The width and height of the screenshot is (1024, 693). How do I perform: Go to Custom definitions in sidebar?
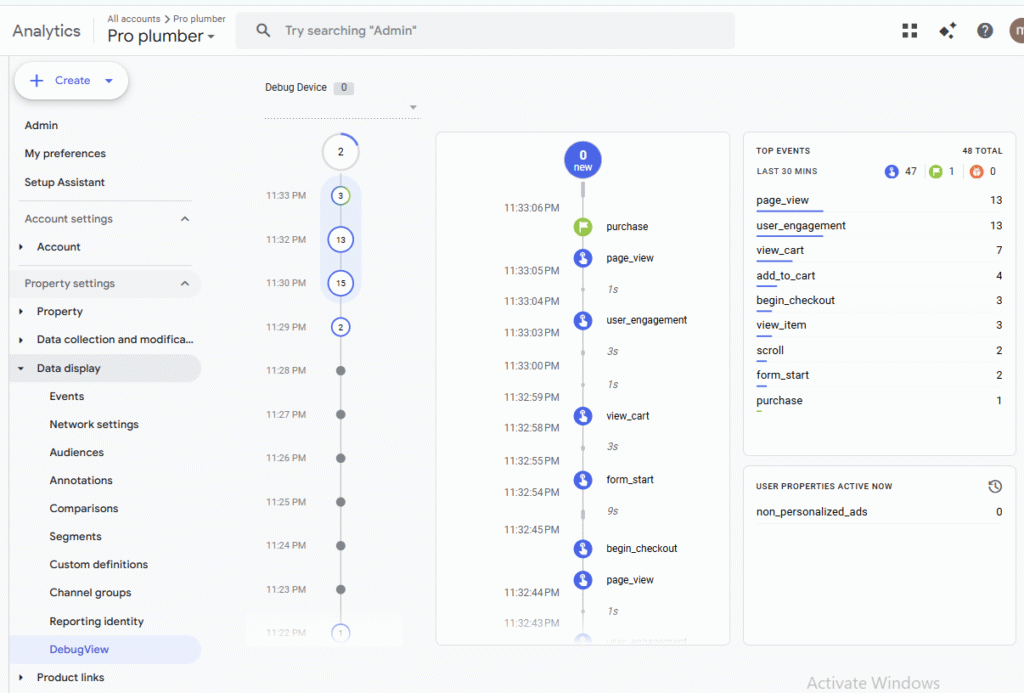click(99, 565)
